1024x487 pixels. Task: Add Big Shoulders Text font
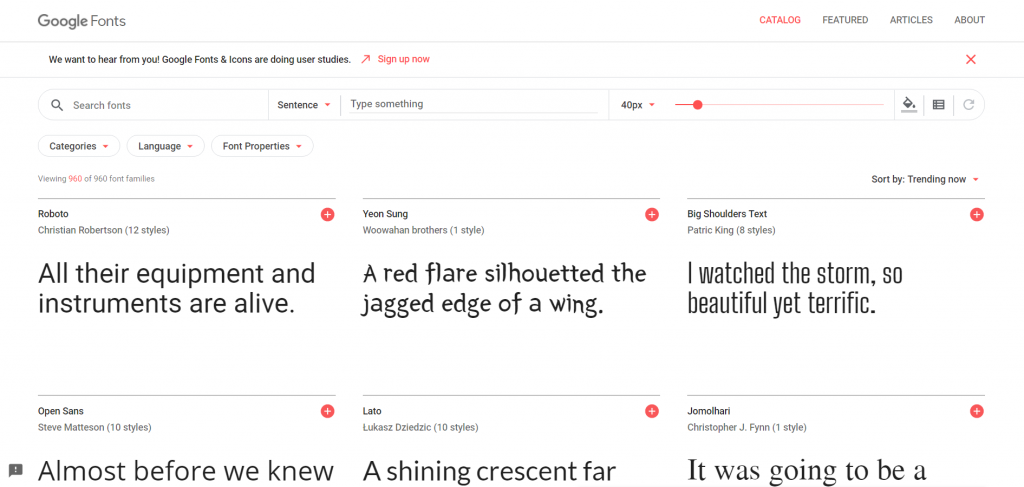[976, 215]
